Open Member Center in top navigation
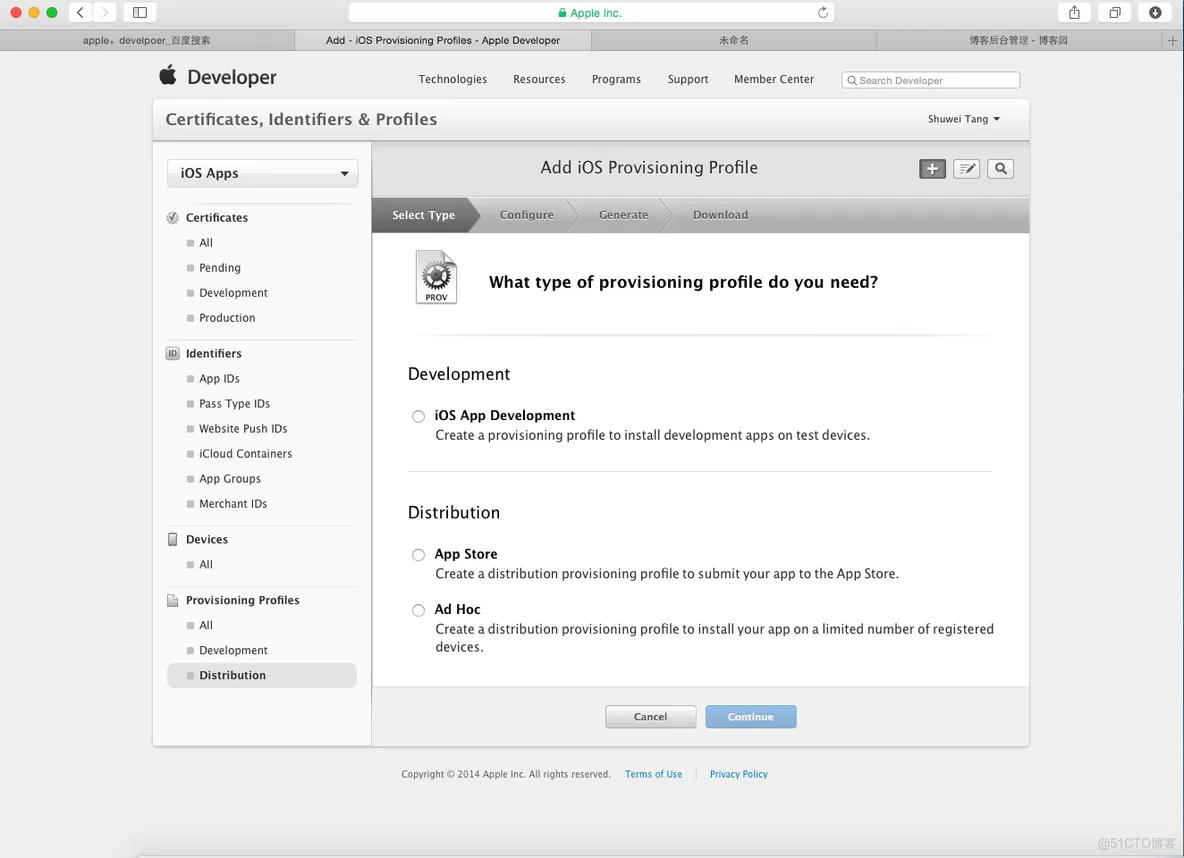The width and height of the screenshot is (1184, 858). (774, 79)
